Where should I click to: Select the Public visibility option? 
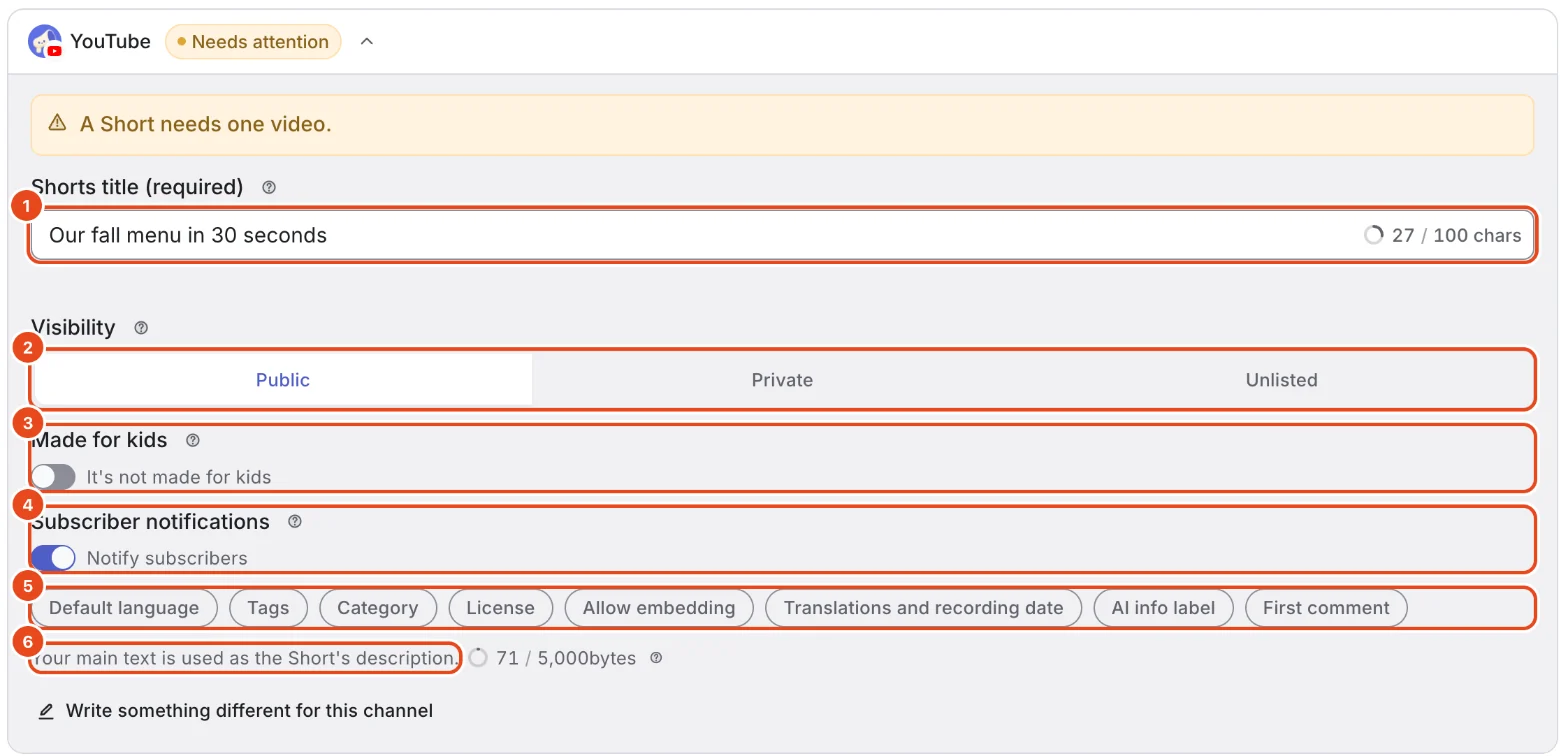tap(283, 380)
